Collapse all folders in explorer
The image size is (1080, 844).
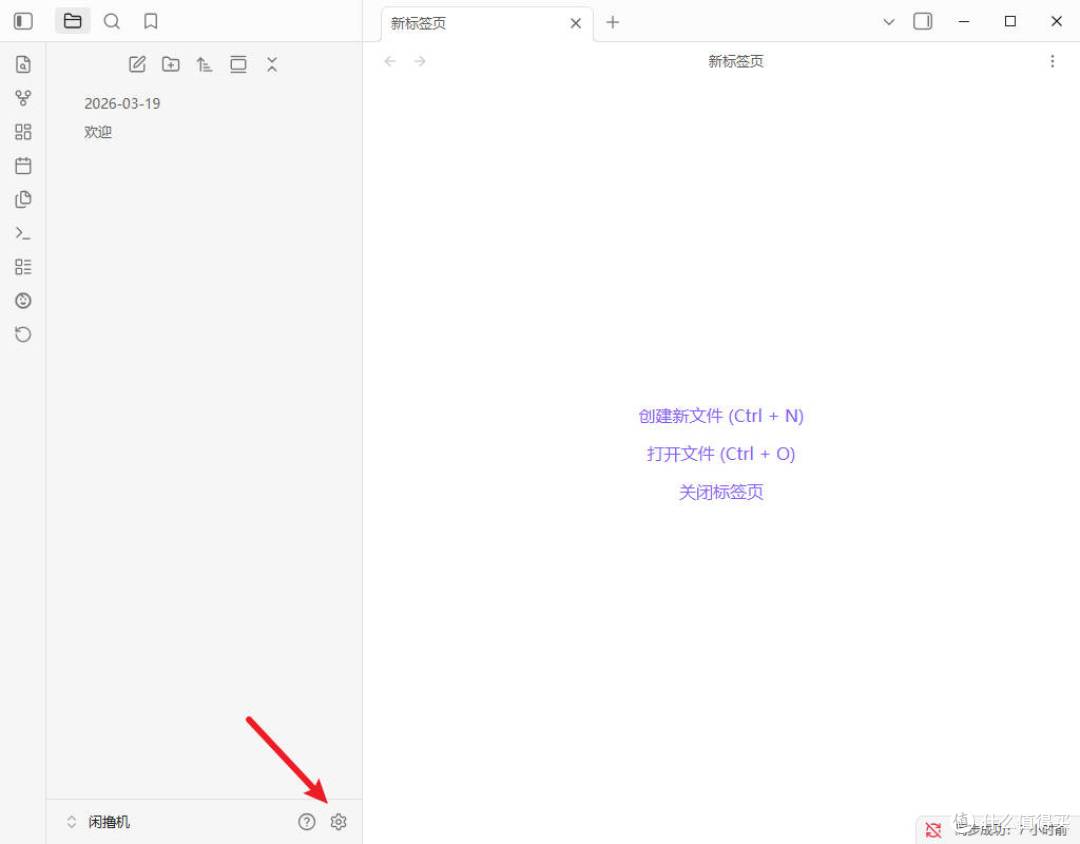coord(272,64)
